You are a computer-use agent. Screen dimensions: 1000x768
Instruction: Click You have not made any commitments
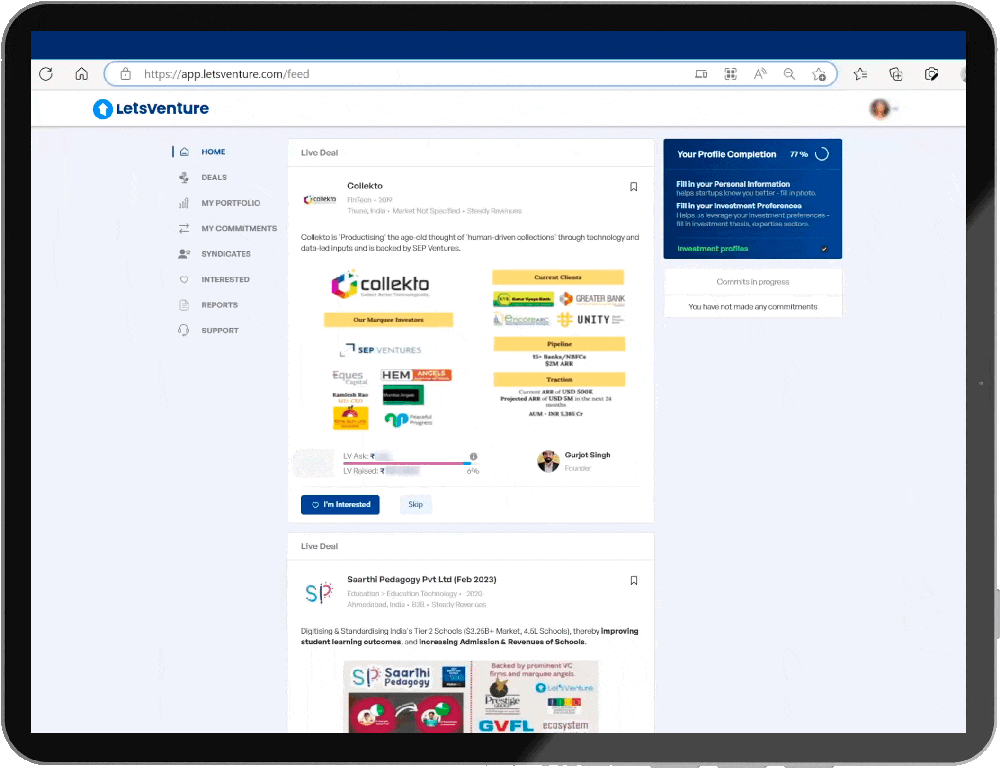coord(753,307)
